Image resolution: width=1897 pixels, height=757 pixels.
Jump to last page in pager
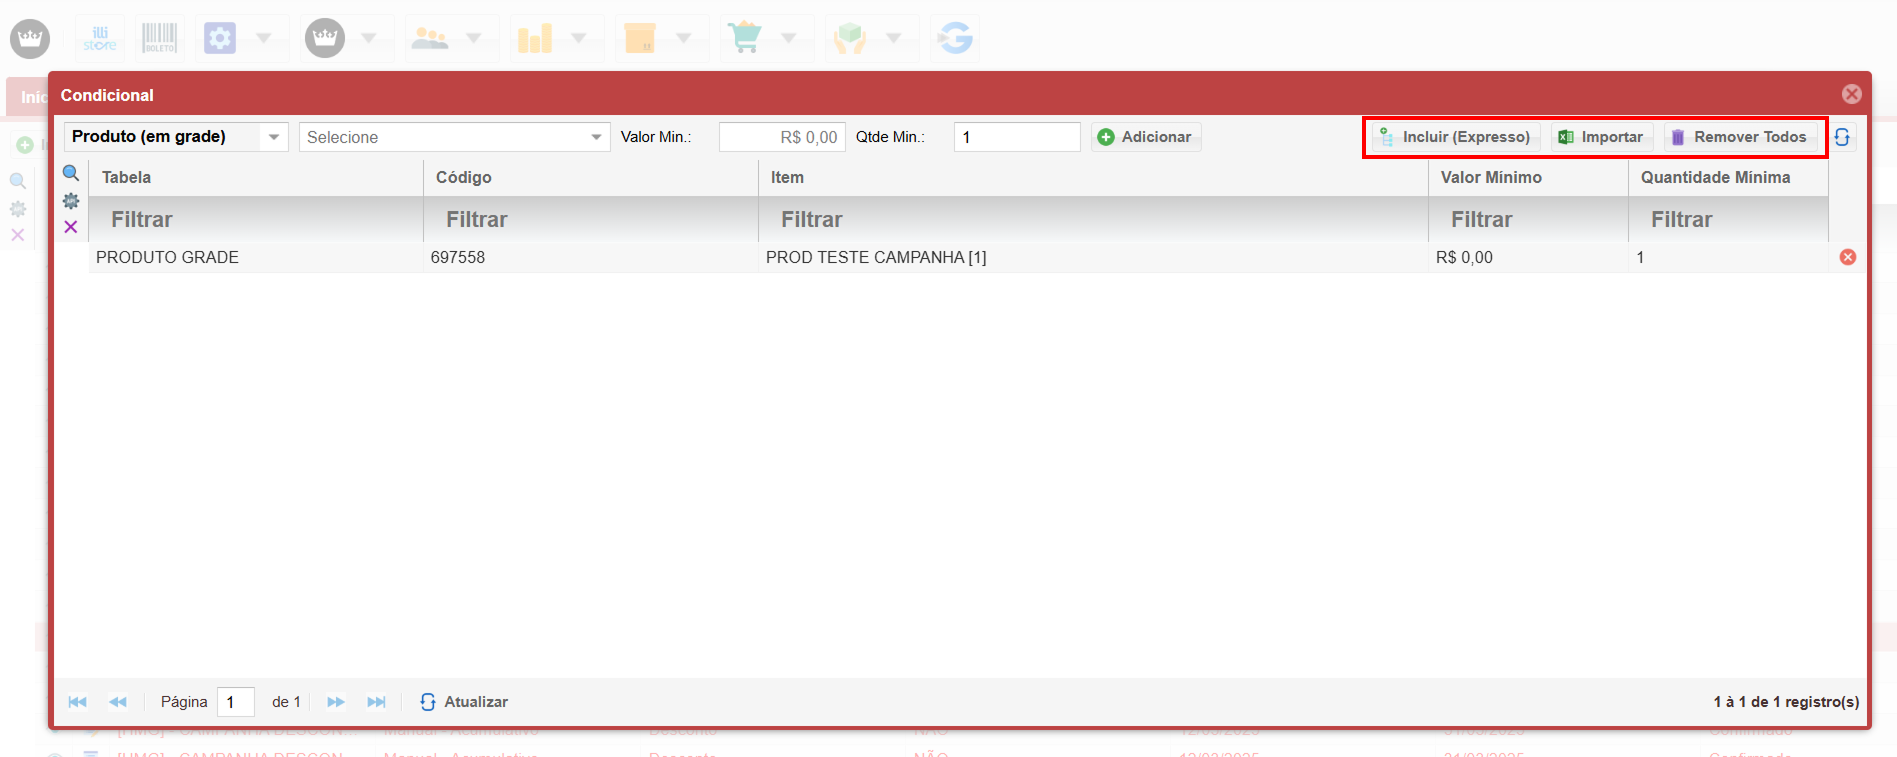pyautogui.click(x=376, y=702)
